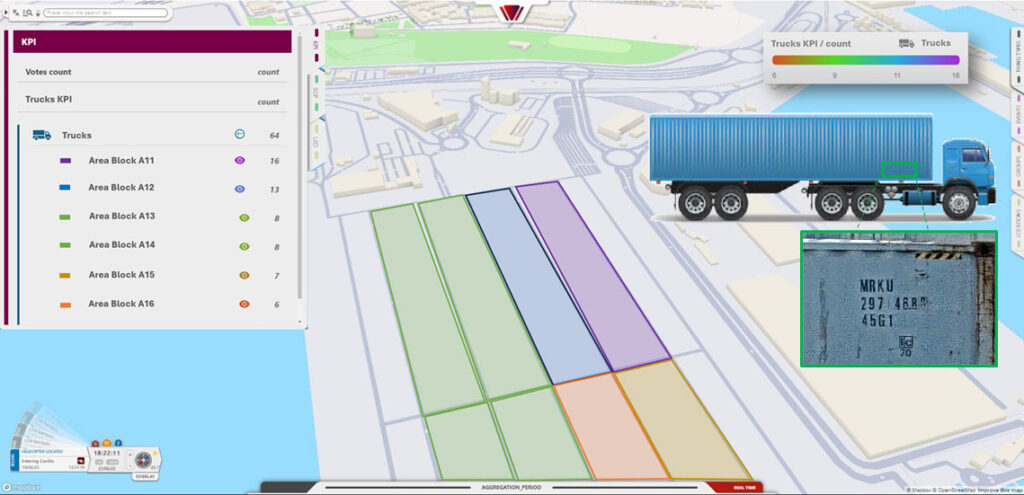Screen dimensions: 1024x495
Task: Collapse the Trucks group with the circle icon
Action: tap(239, 134)
